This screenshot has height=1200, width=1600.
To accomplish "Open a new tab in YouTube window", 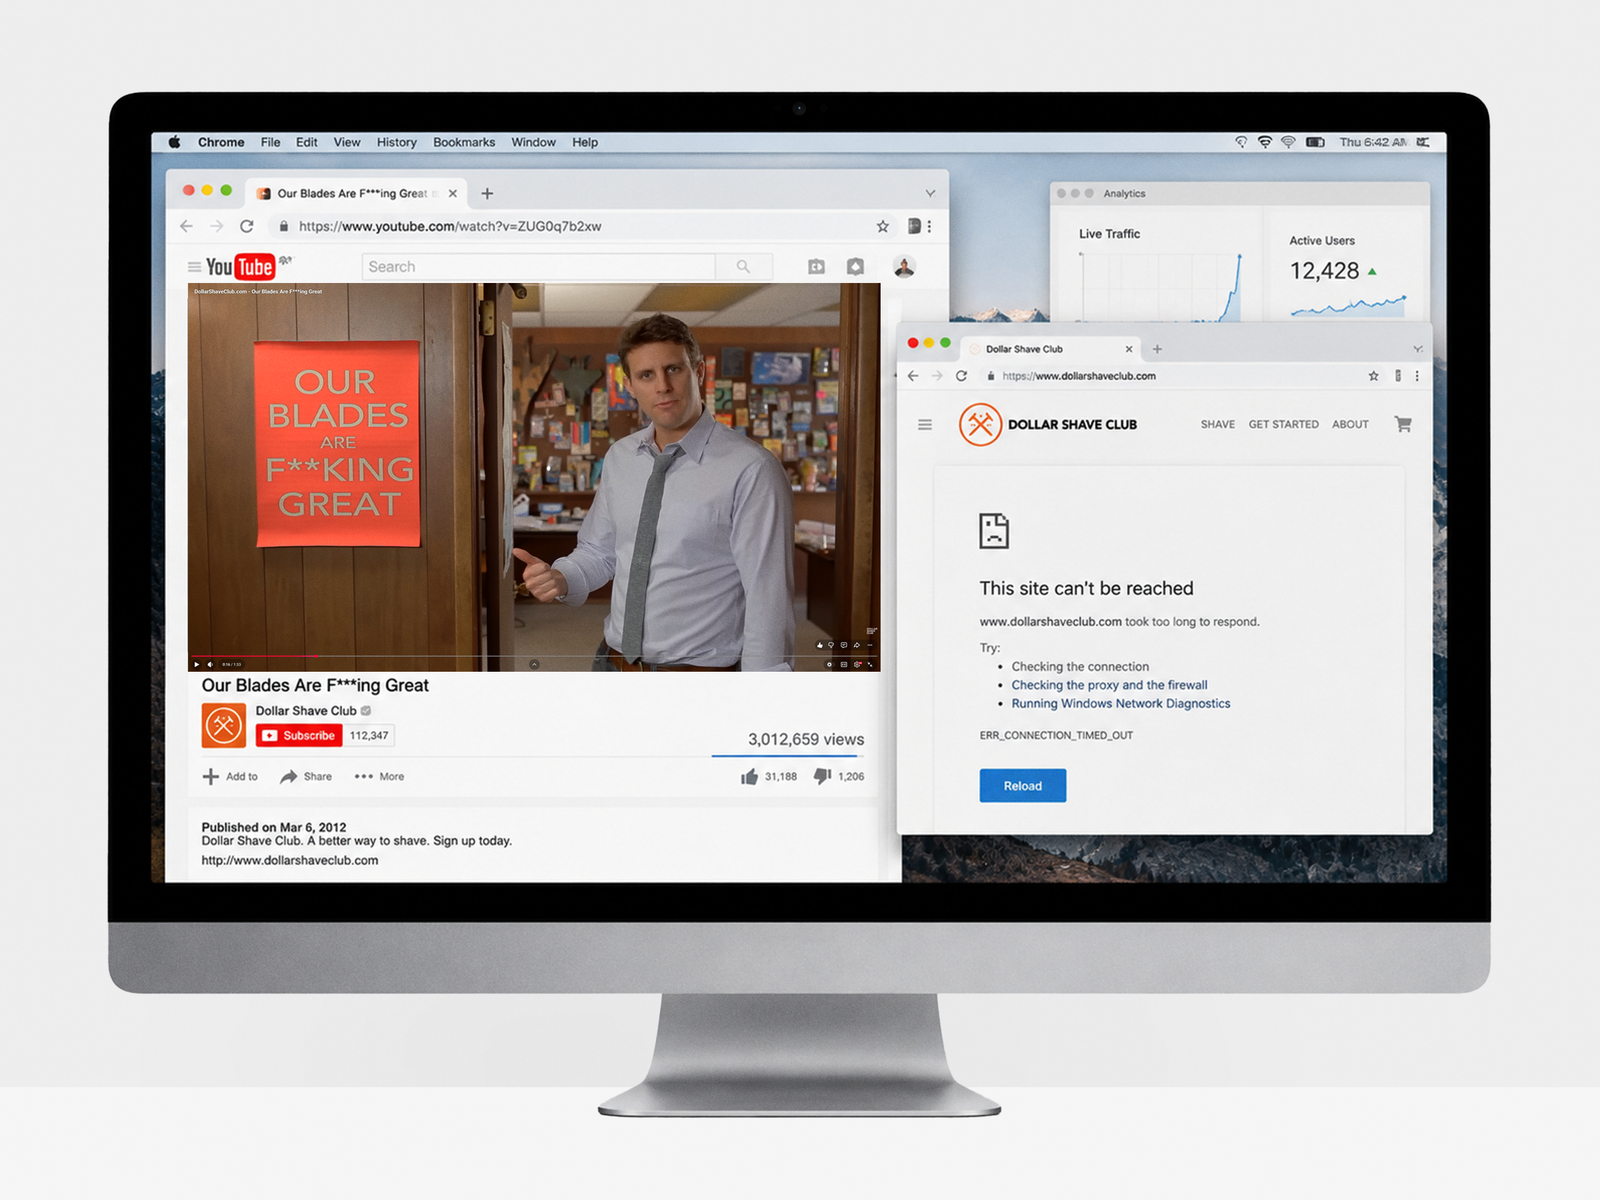I will click(x=488, y=193).
